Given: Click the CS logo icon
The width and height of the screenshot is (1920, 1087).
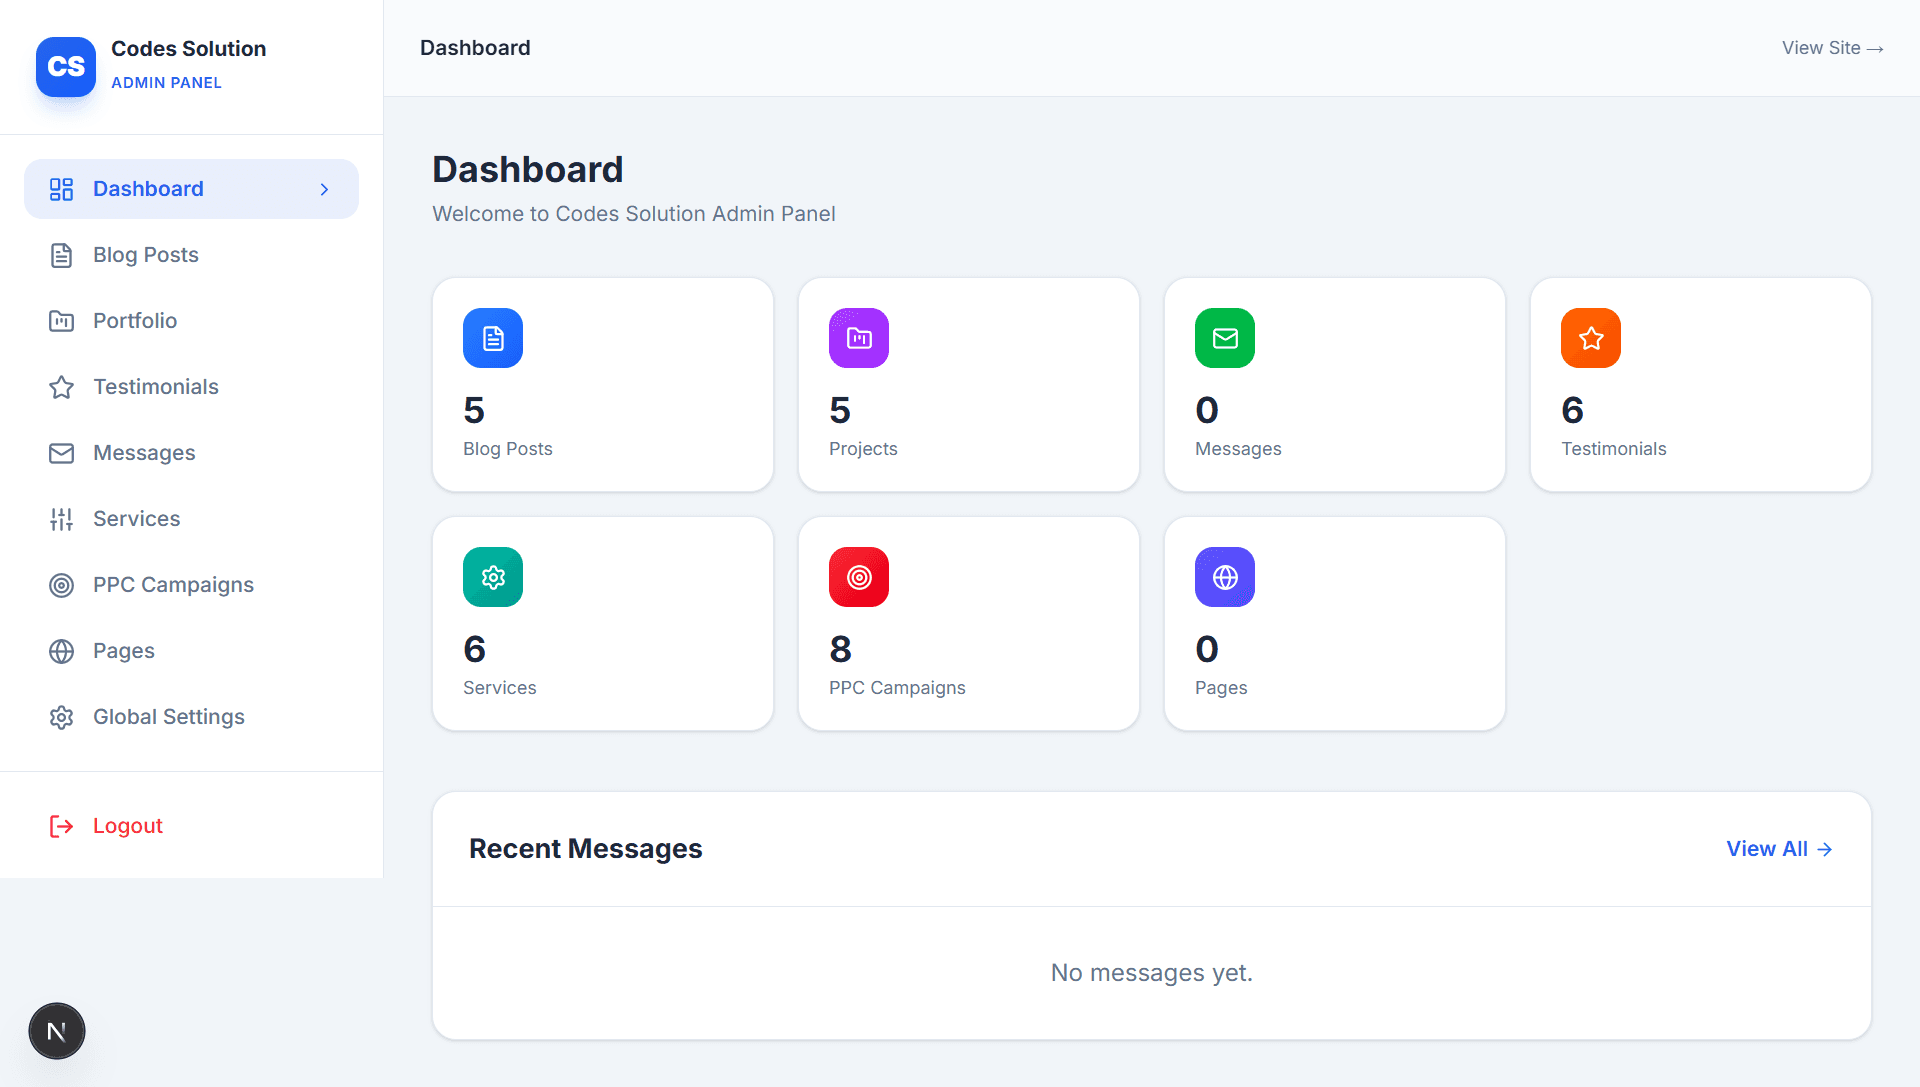Looking at the screenshot, I should (66, 67).
